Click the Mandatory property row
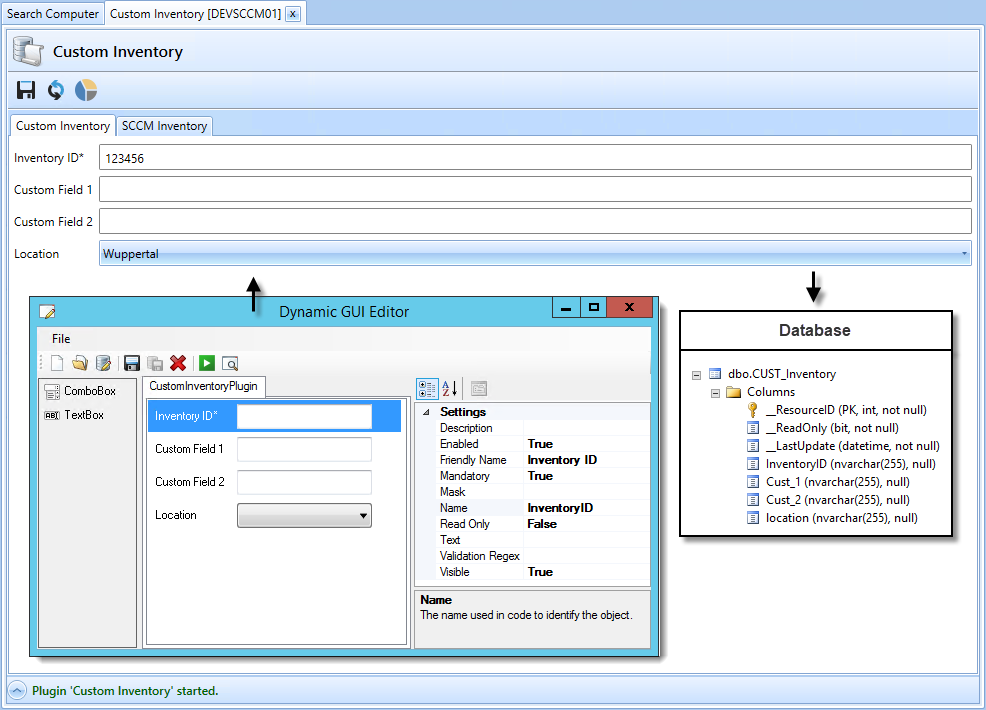This screenshot has width=986, height=710. pyautogui.click(x=543, y=476)
